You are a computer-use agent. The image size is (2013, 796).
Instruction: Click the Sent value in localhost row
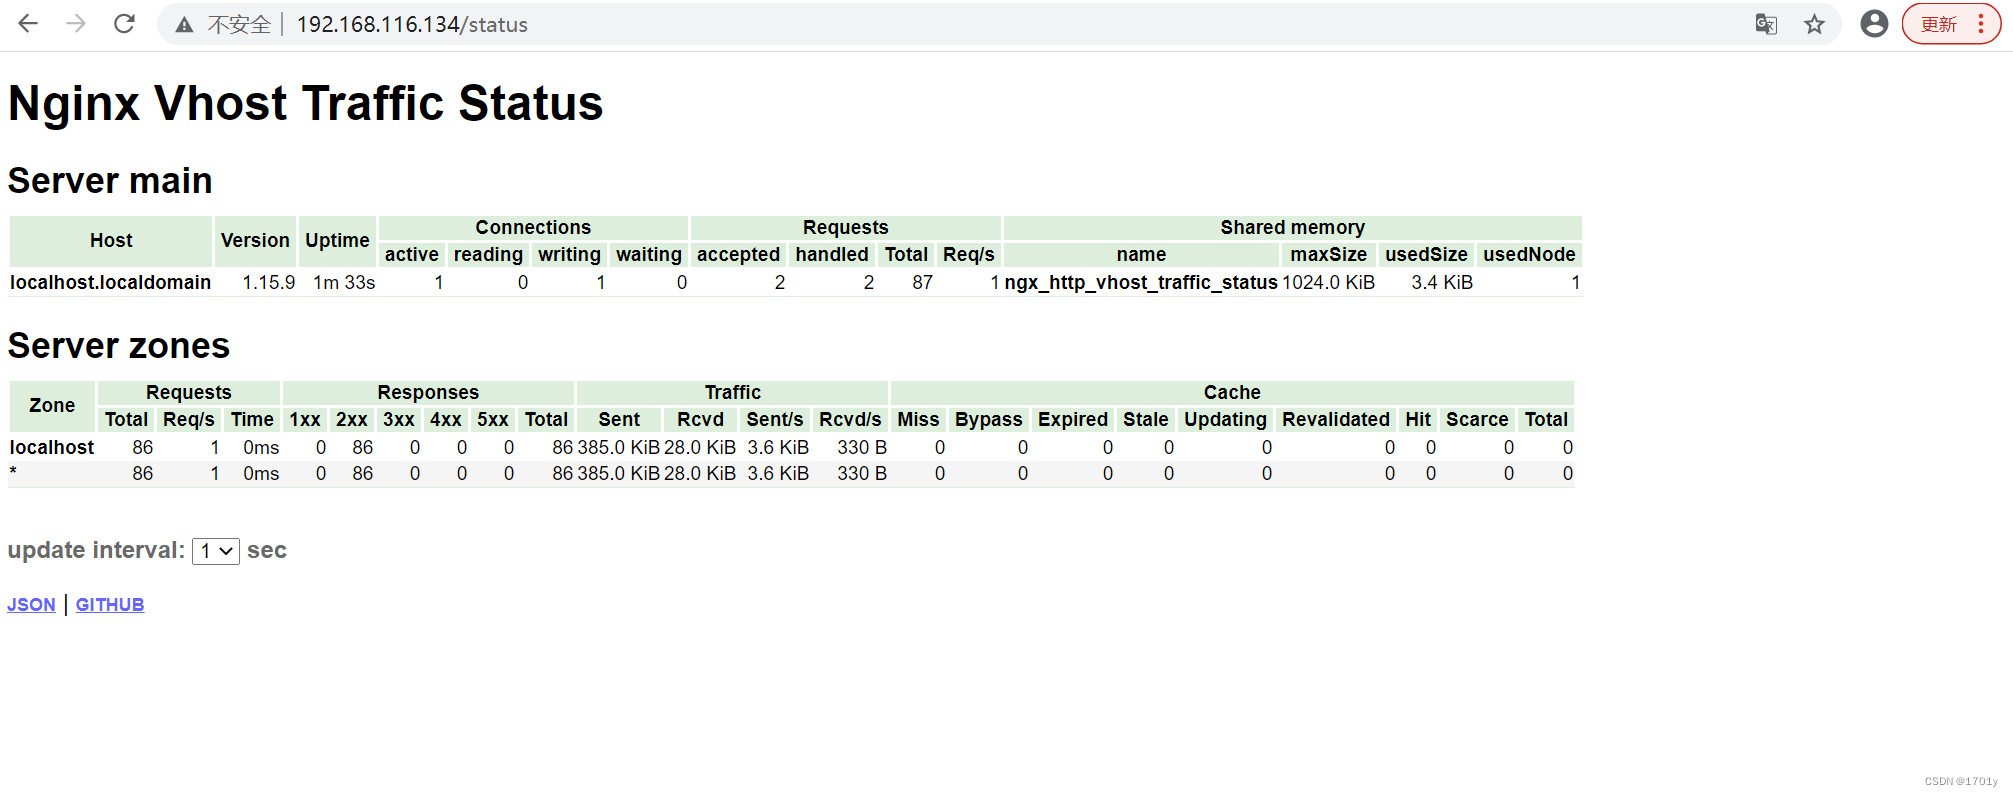(618, 448)
